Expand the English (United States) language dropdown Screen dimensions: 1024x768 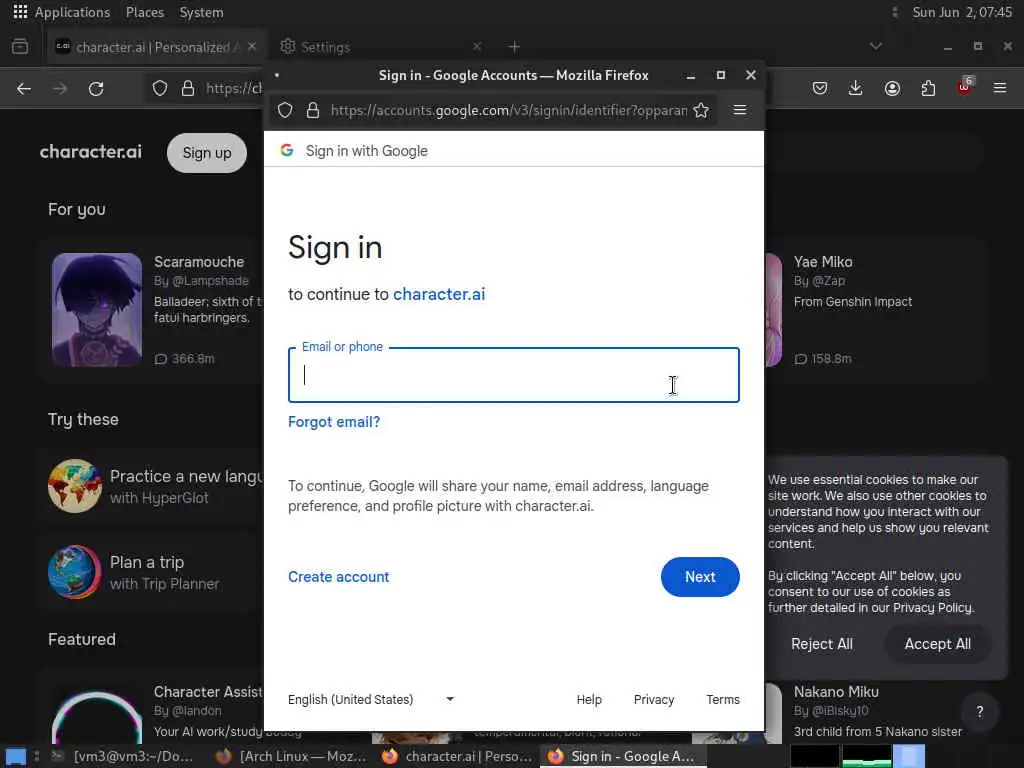point(370,699)
